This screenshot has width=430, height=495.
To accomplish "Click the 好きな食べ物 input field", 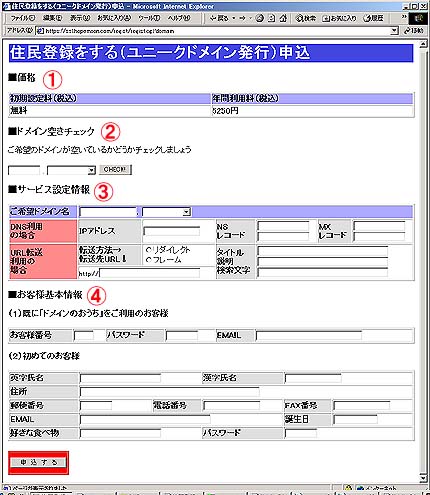I will point(120,433).
